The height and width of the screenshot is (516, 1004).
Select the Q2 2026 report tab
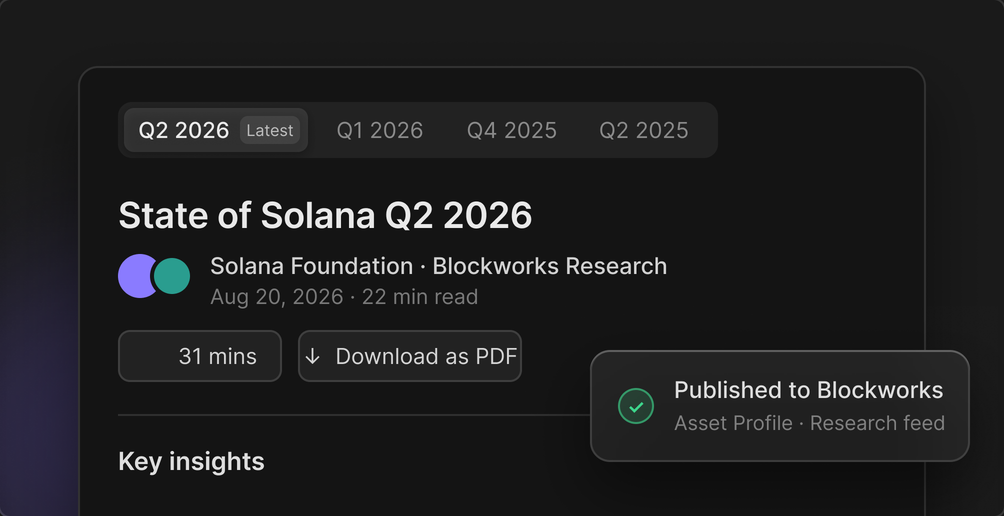(216, 130)
